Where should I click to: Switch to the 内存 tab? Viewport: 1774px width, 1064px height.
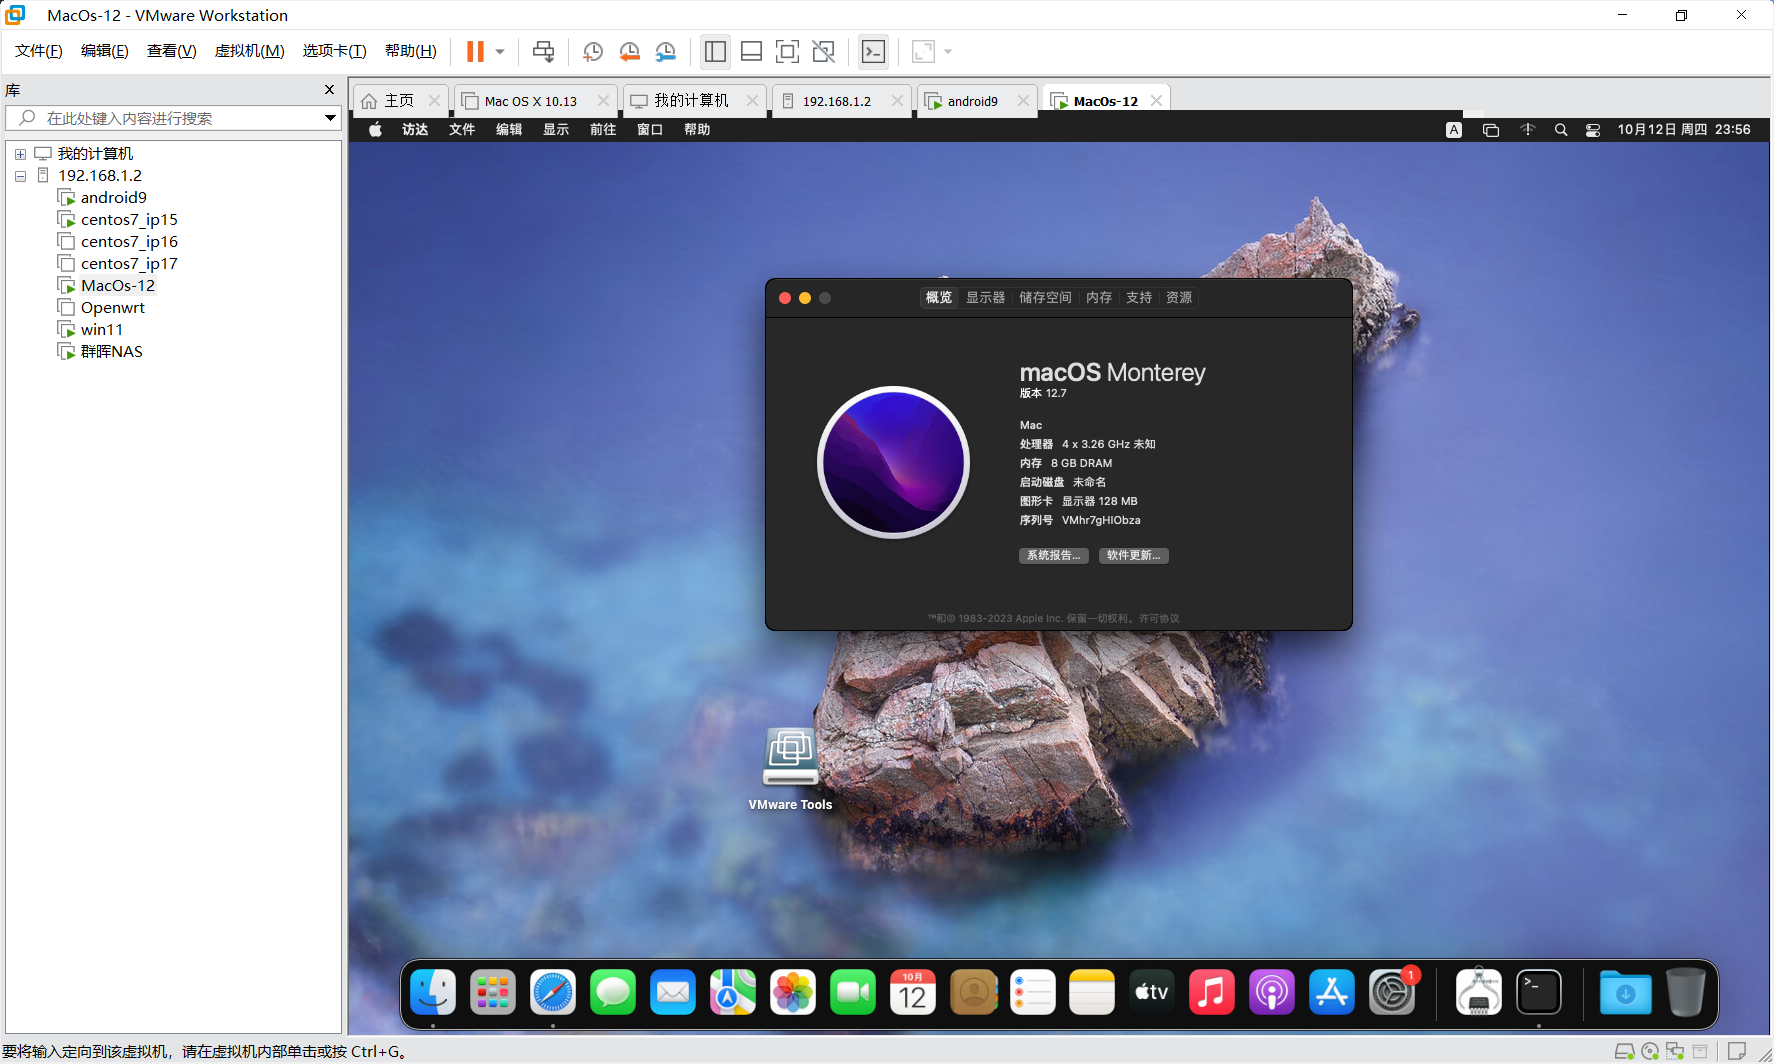tap(1099, 298)
